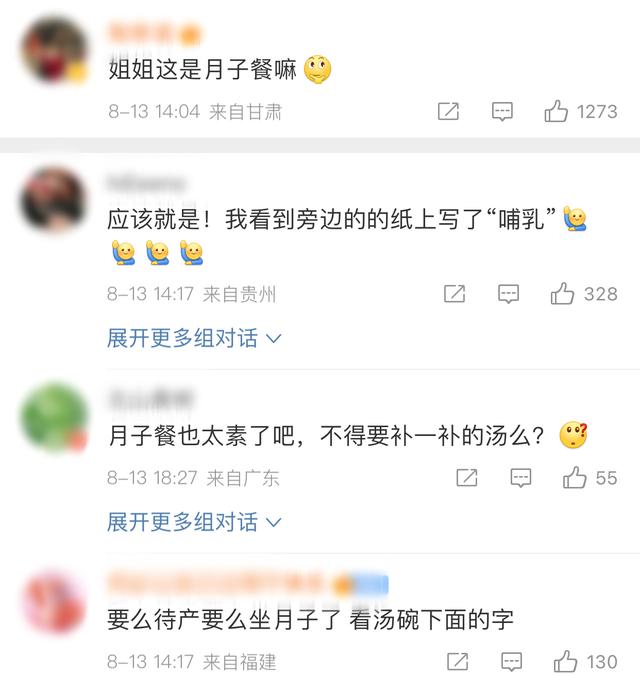Share the comment posted from 贵州
This screenshot has width=640, height=675.
pyautogui.click(x=454, y=294)
